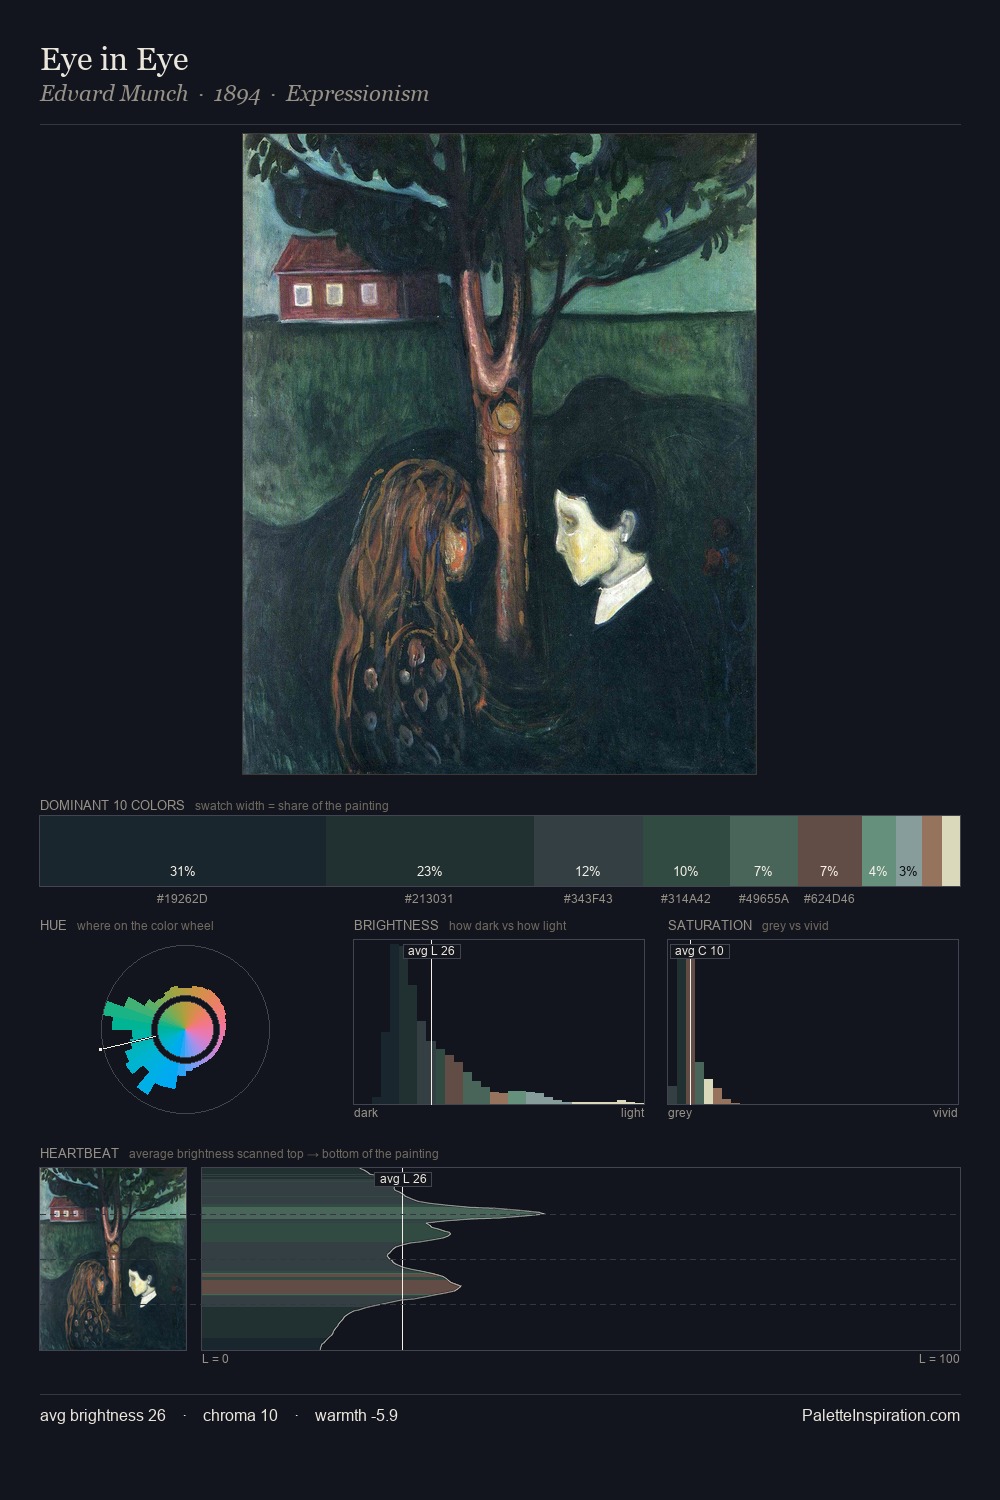Click the 'BRIGHTNESS' section heading

[396, 925]
